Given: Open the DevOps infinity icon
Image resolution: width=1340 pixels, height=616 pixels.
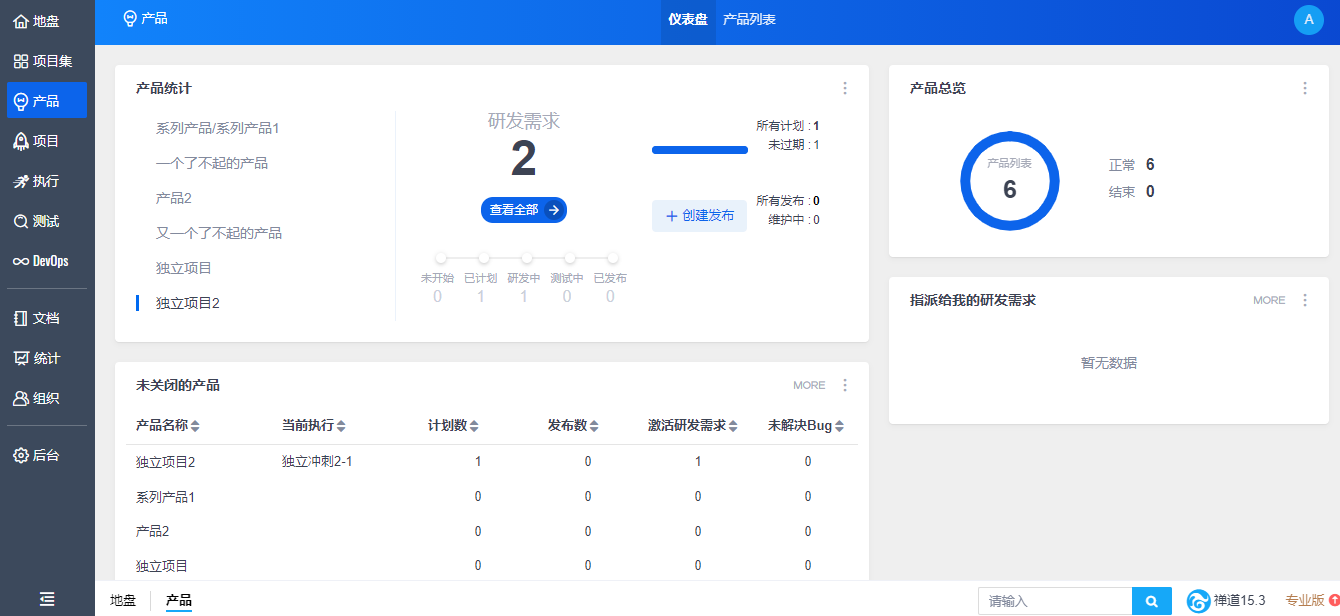Looking at the screenshot, I should click(21, 261).
